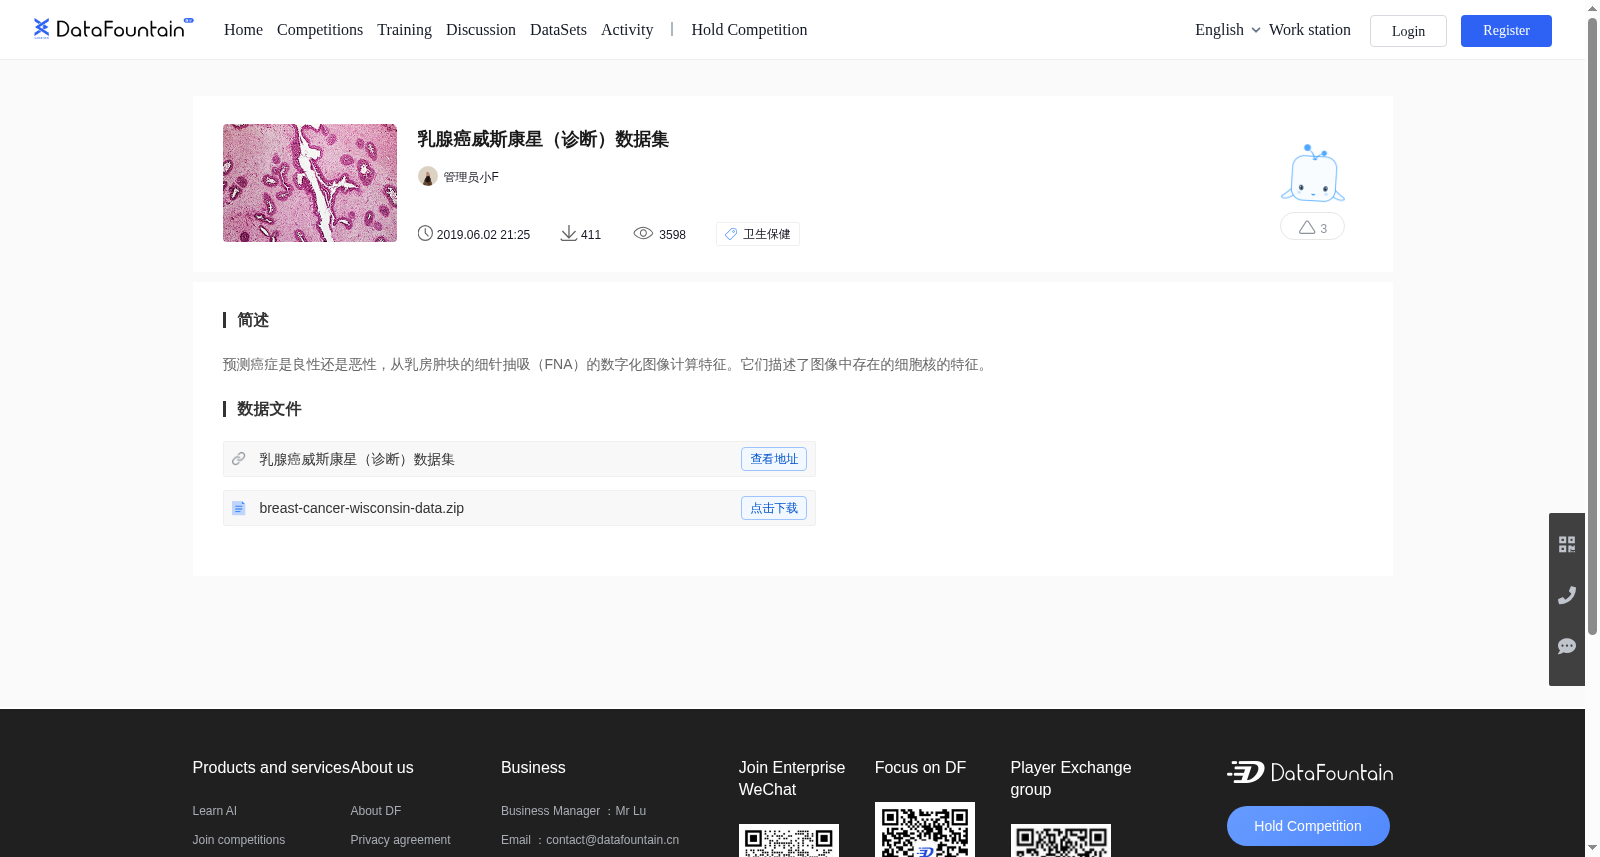
Task: Select the 卫生保健 tag
Action: click(x=758, y=234)
